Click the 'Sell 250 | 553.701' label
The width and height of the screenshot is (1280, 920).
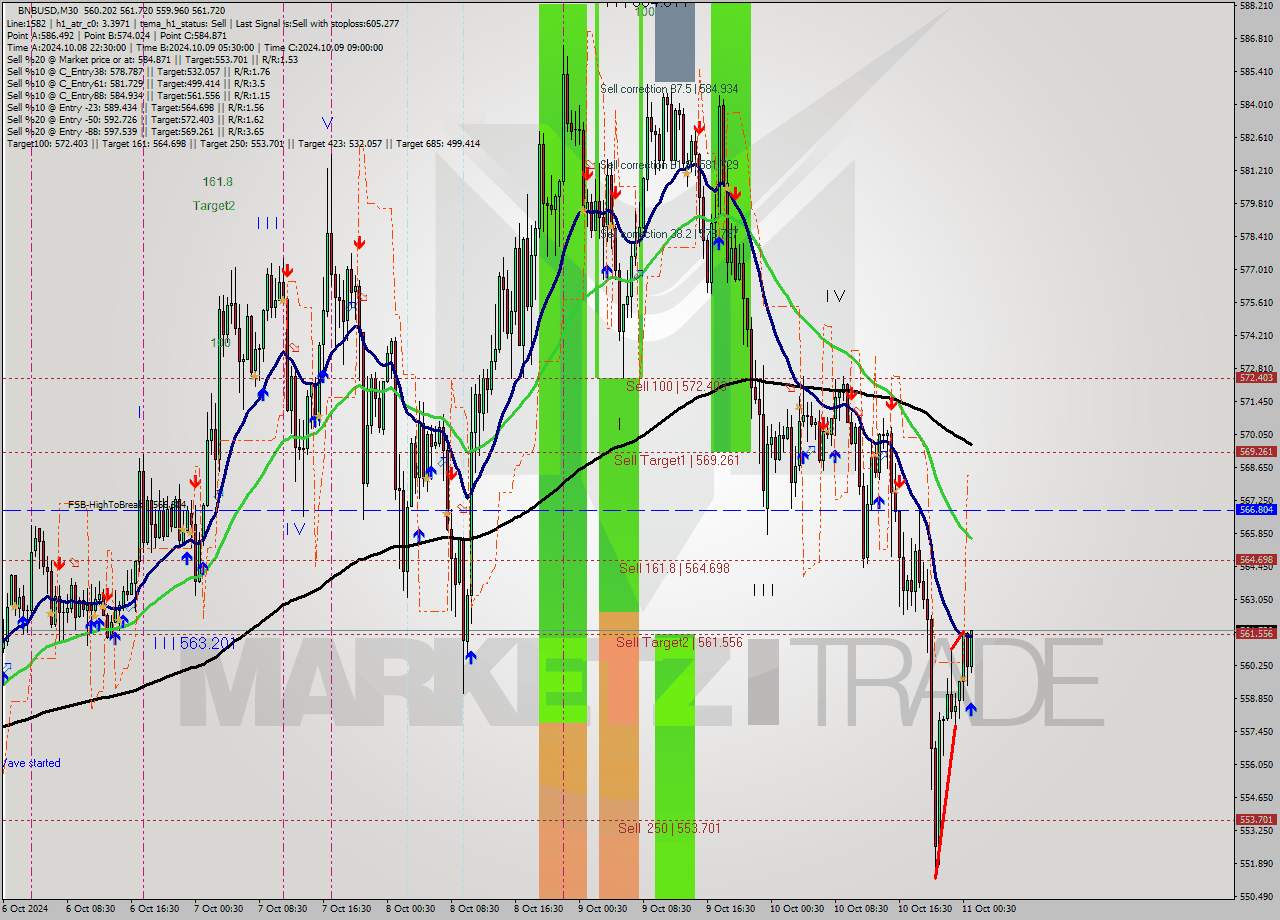[669, 828]
